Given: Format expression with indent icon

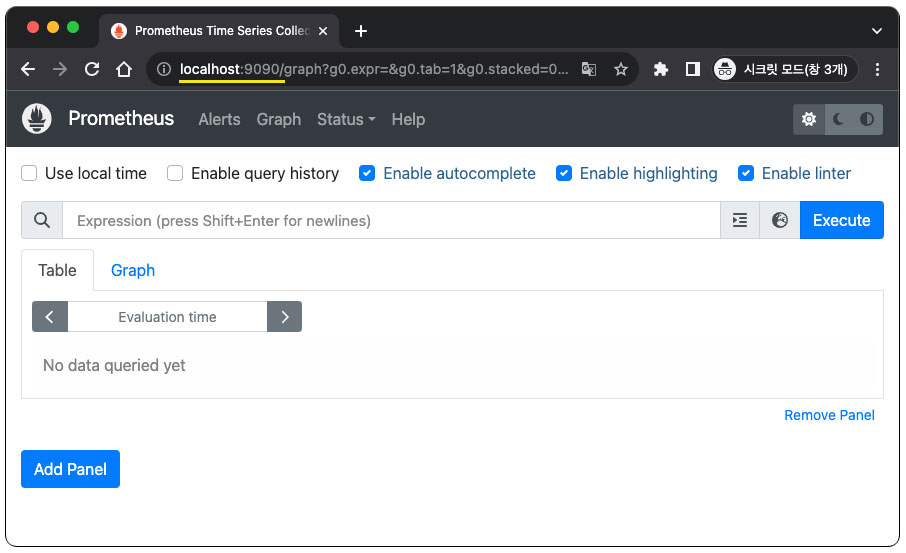Looking at the screenshot, I should [740, 220].
